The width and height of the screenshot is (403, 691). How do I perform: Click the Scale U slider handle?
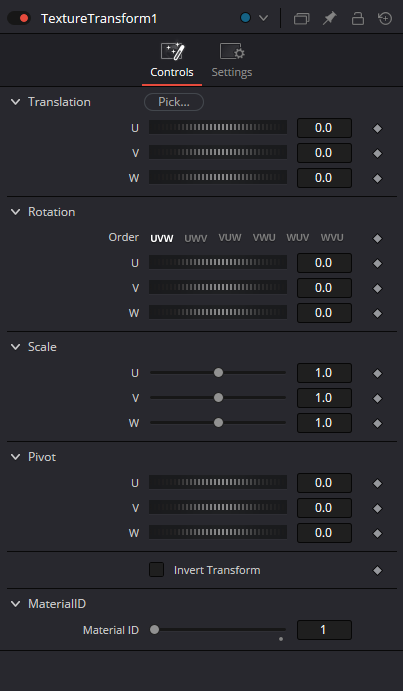218,373
